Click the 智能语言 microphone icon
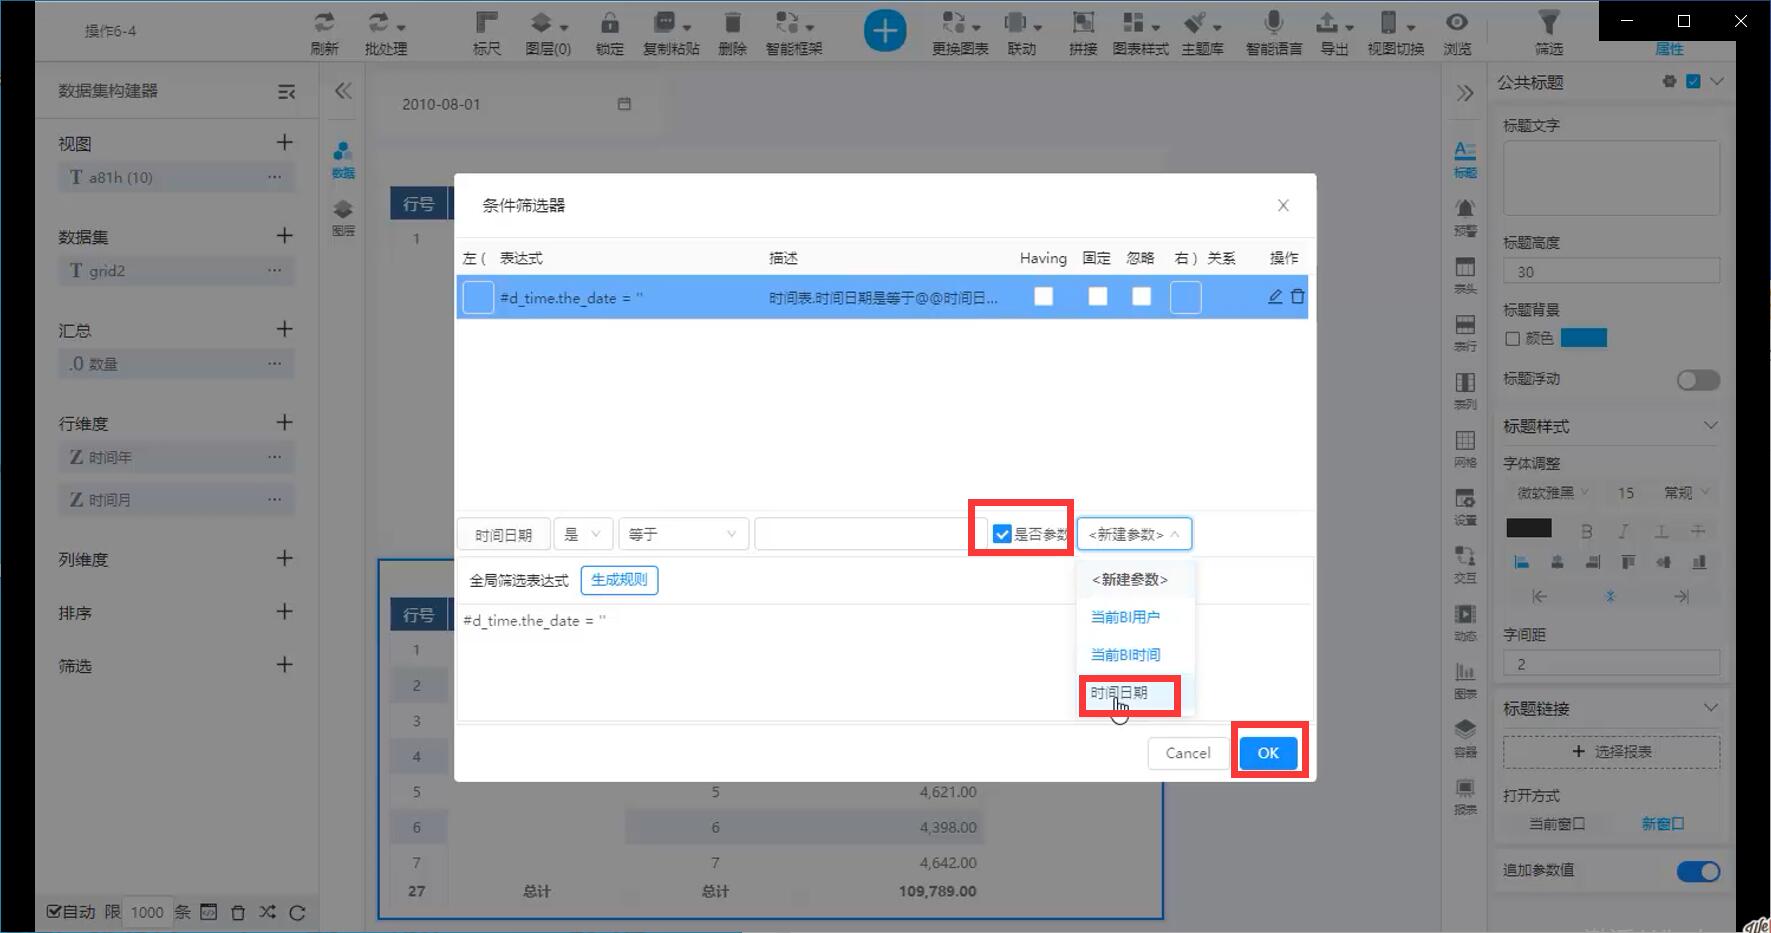The image size is (1771, 933). coord(1273,23)
